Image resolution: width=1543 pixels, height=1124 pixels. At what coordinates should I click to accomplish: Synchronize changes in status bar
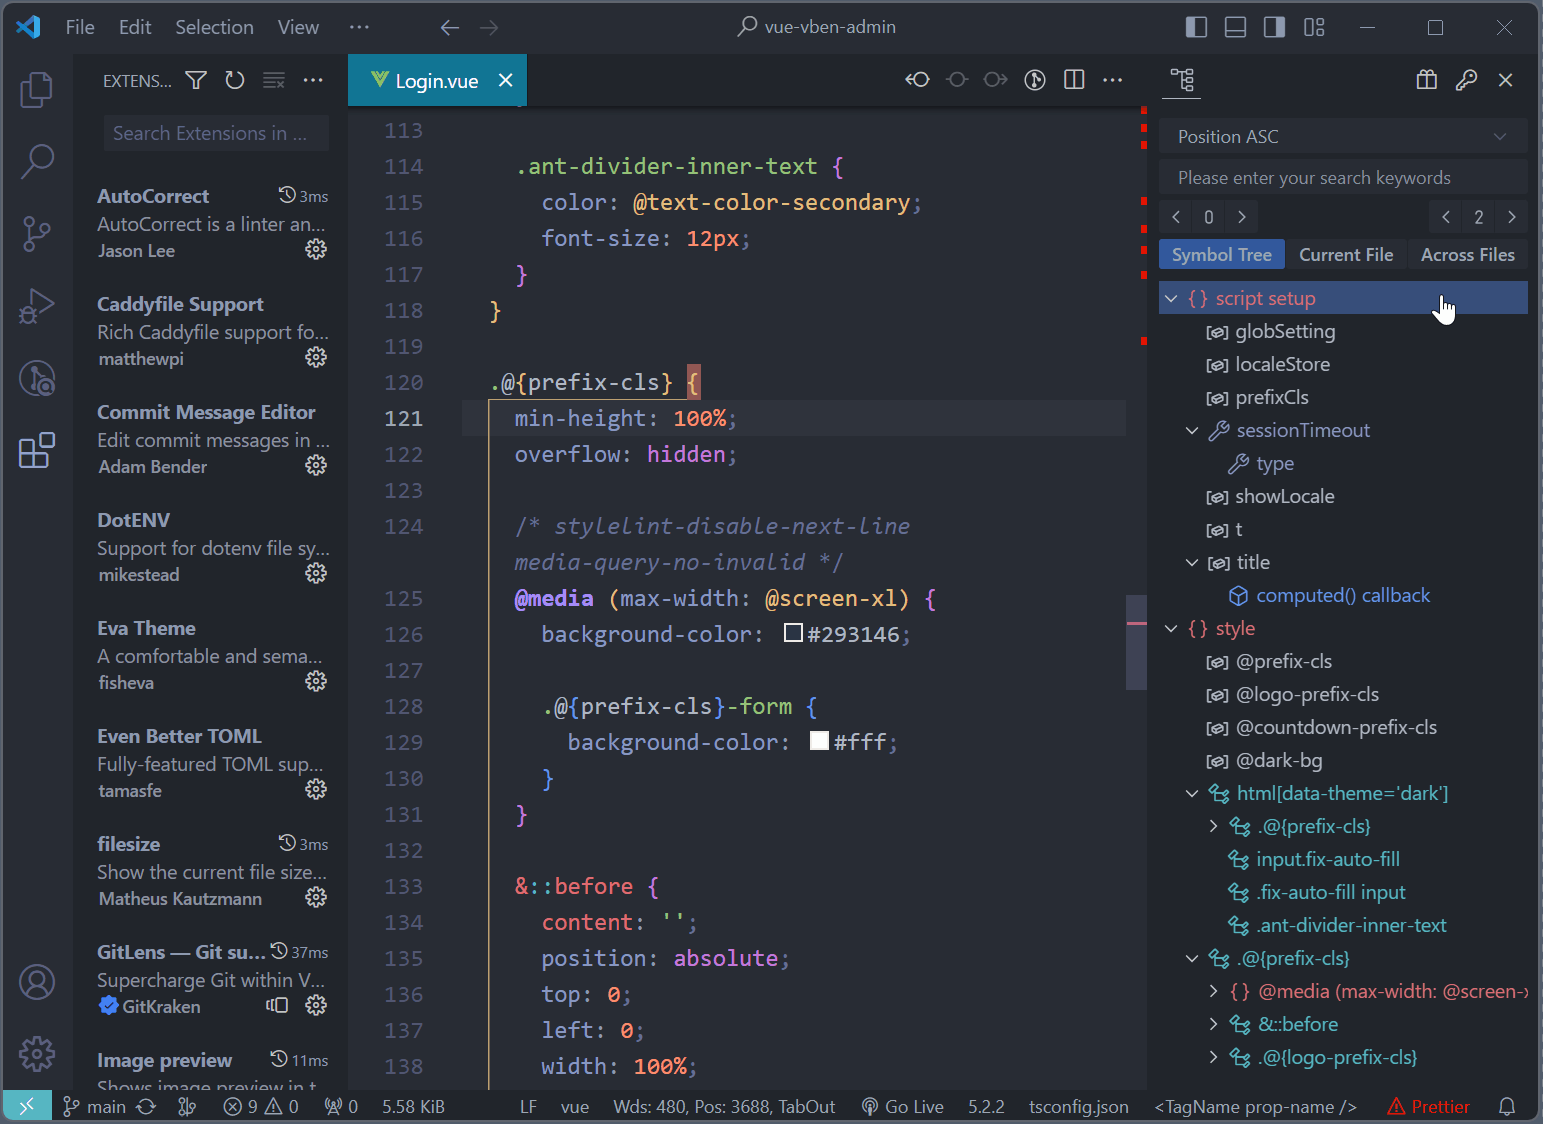click(x=146, y=1106)
